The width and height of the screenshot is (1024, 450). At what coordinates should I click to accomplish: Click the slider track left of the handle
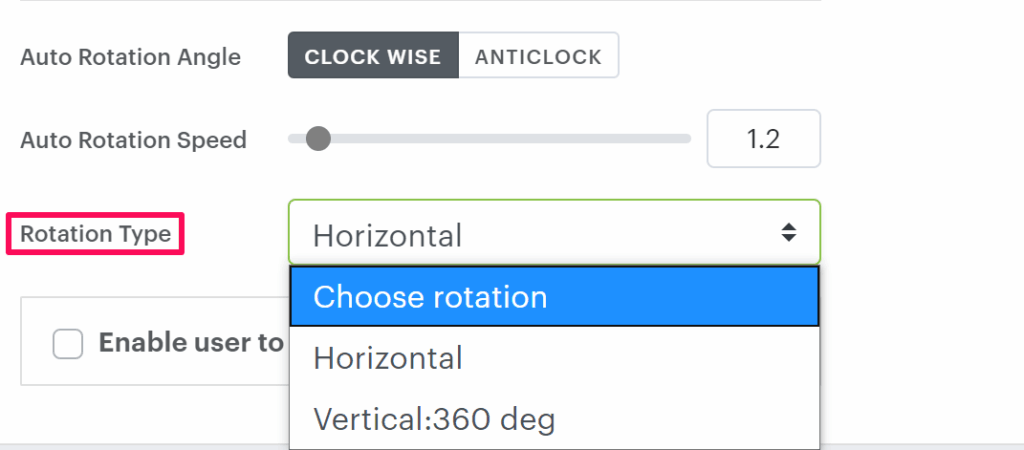[x=296, y=138]
